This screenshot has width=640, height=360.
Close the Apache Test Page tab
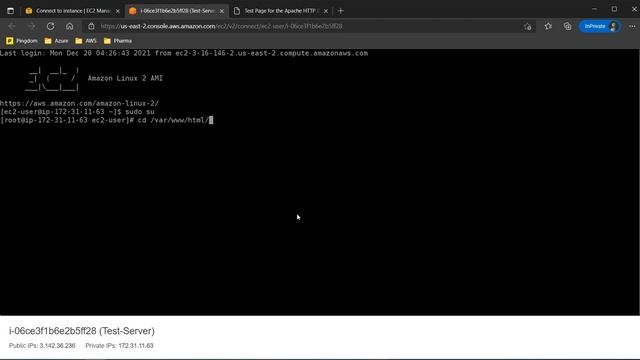click(326, 11)
